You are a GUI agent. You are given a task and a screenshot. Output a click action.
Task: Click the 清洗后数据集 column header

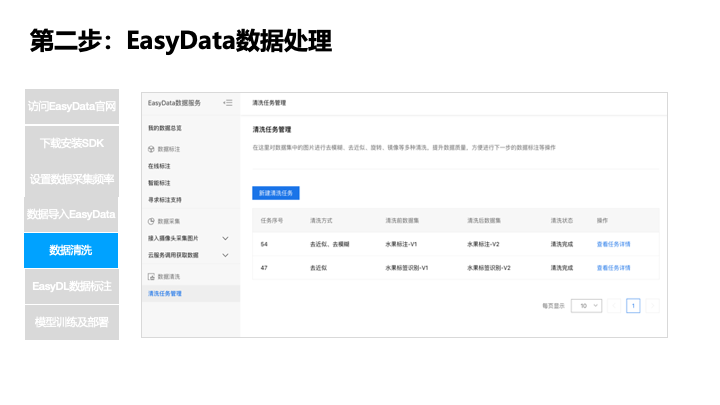(x=484, y=220)
